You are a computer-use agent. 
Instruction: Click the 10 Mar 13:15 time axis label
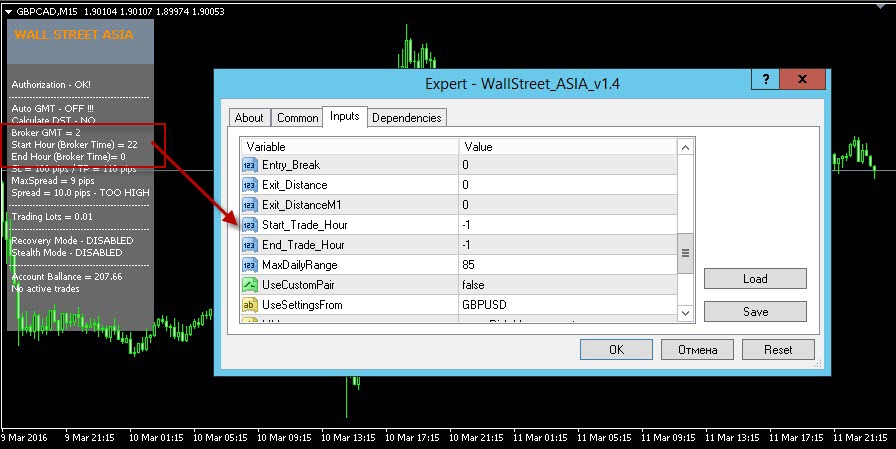pyautogui.click(x=348, y=438)
